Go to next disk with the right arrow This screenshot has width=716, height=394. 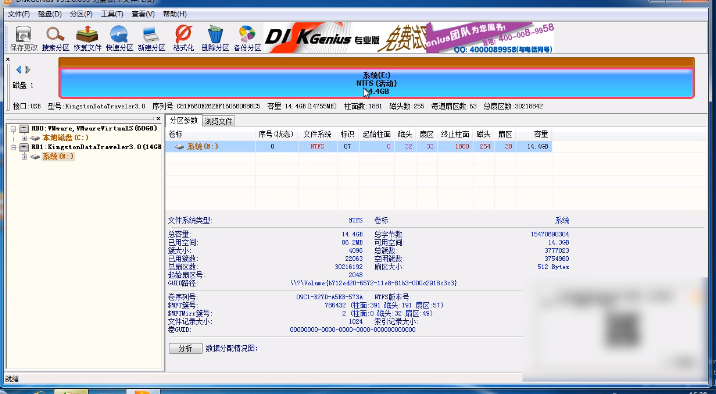point(28,69)
